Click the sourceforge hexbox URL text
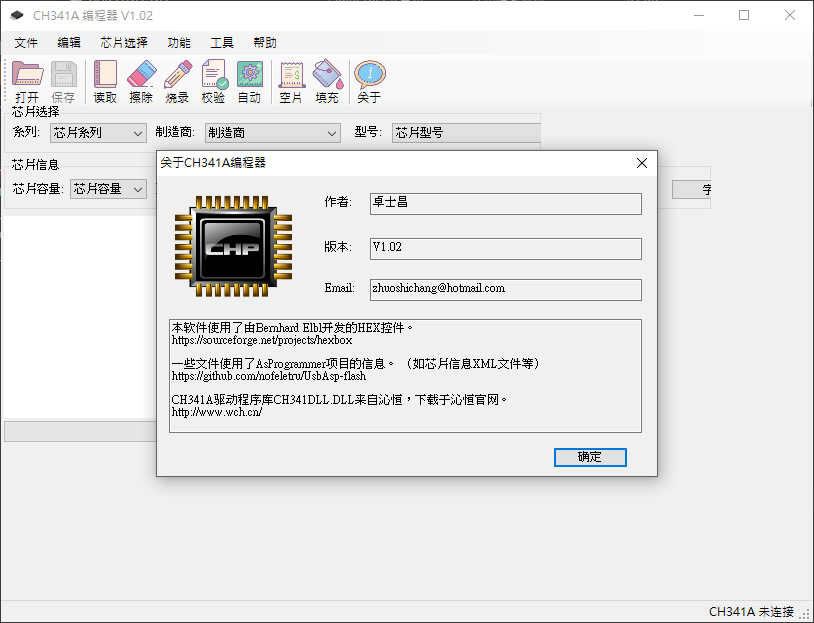This screenshot has width=814, height=623. [262, 341]
